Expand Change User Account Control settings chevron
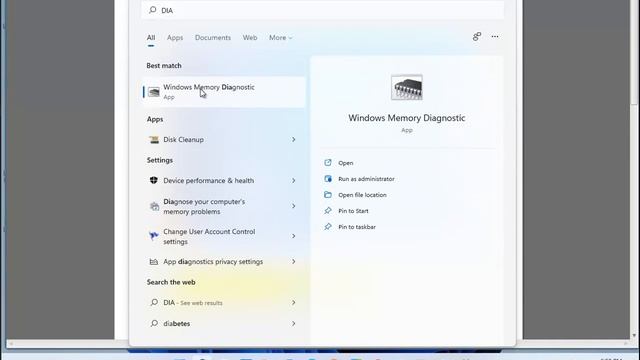The width and height of the screenshot is (640, 360). [x=293, y=236]
